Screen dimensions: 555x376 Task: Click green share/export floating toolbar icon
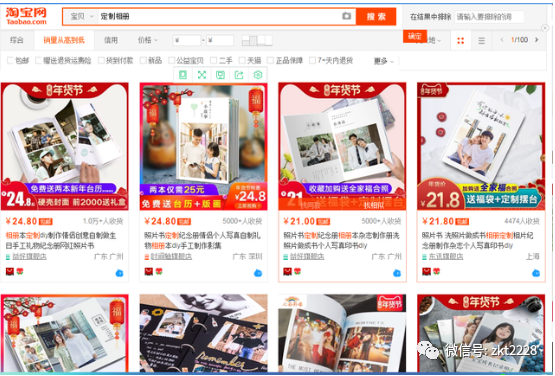point(239,75)
